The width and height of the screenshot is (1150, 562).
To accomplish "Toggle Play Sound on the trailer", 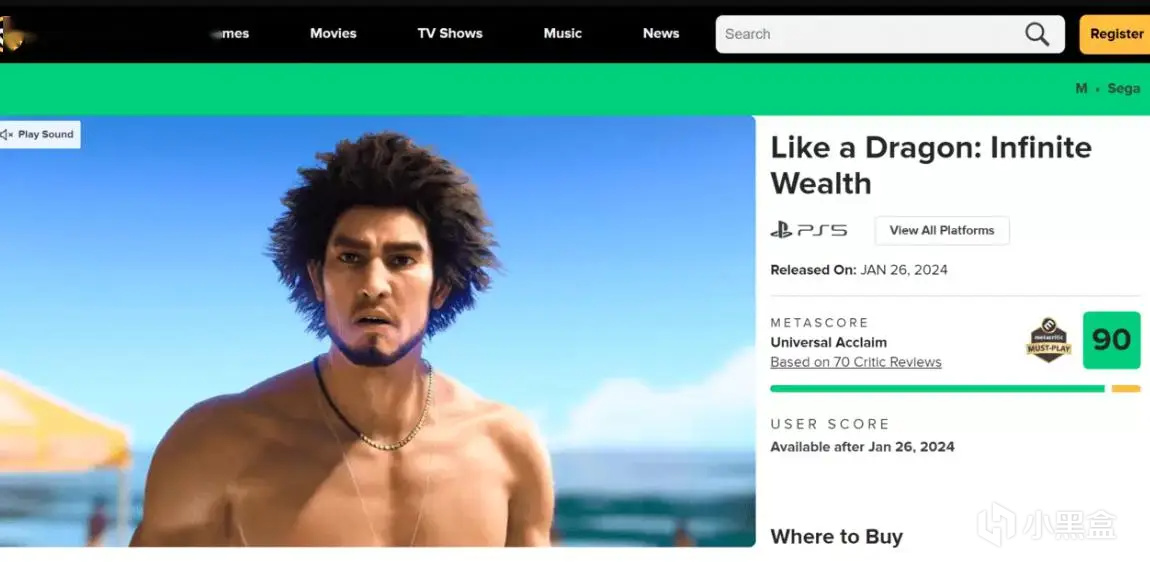I will pos(40,134).
